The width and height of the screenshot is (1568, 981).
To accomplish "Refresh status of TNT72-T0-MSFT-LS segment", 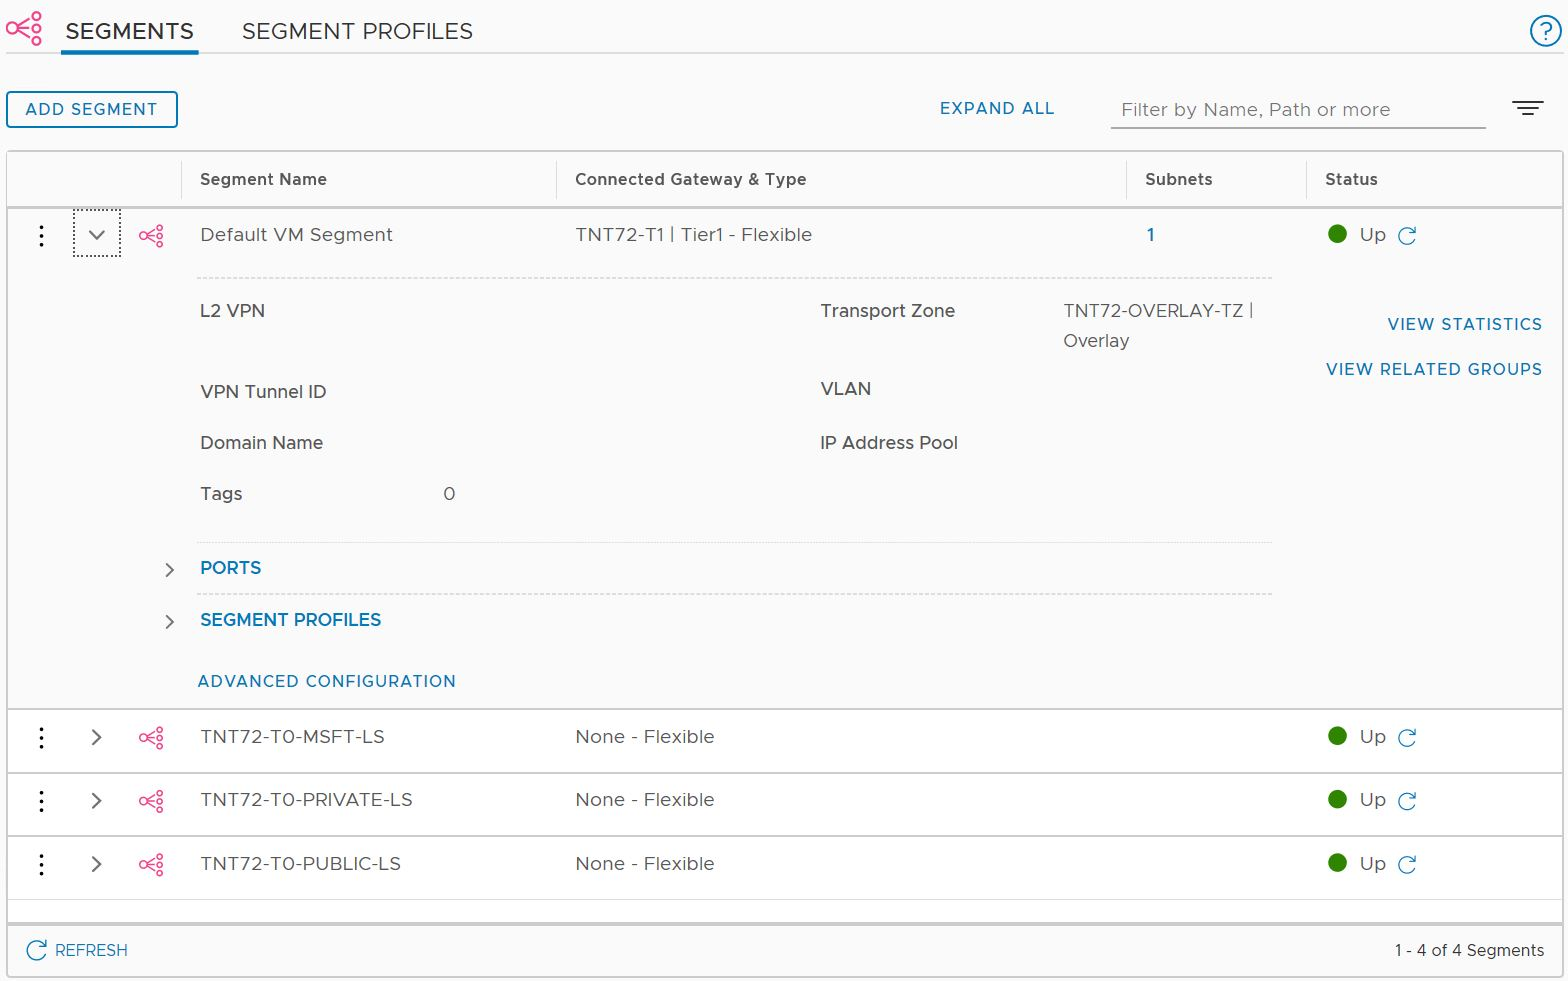I will [x=1407, y=738].
